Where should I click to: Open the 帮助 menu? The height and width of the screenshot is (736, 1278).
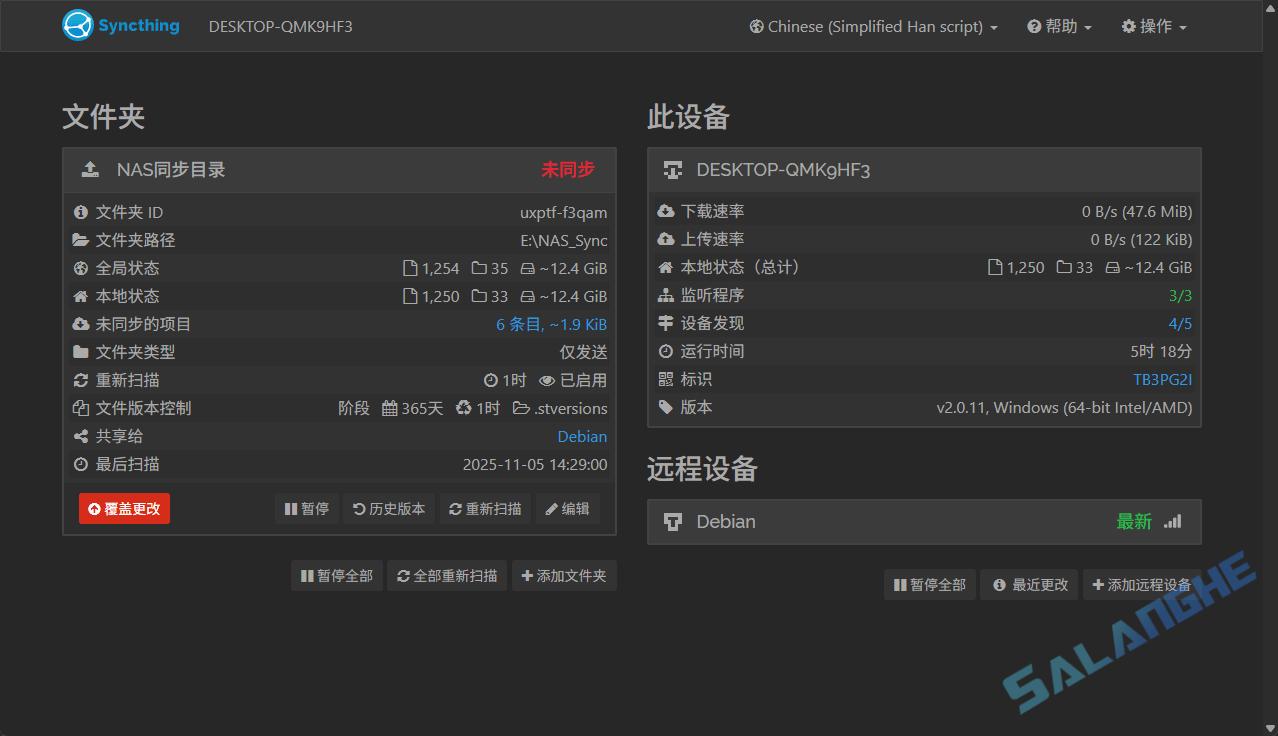pyautogui.click(x=1058, y=26)
